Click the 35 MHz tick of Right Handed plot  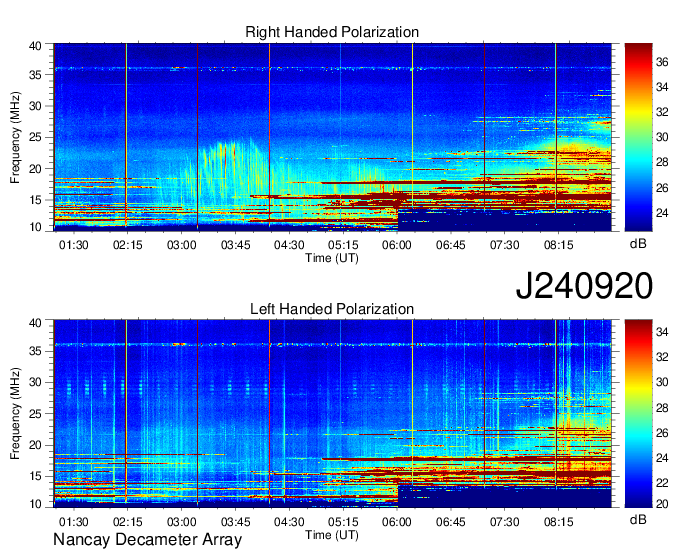(35, 75)
